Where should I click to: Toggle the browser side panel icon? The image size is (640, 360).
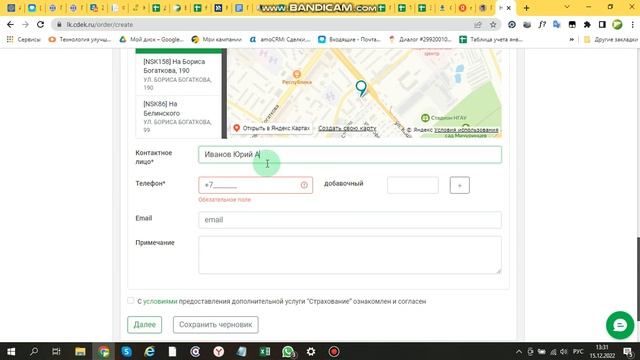(602, 24)
